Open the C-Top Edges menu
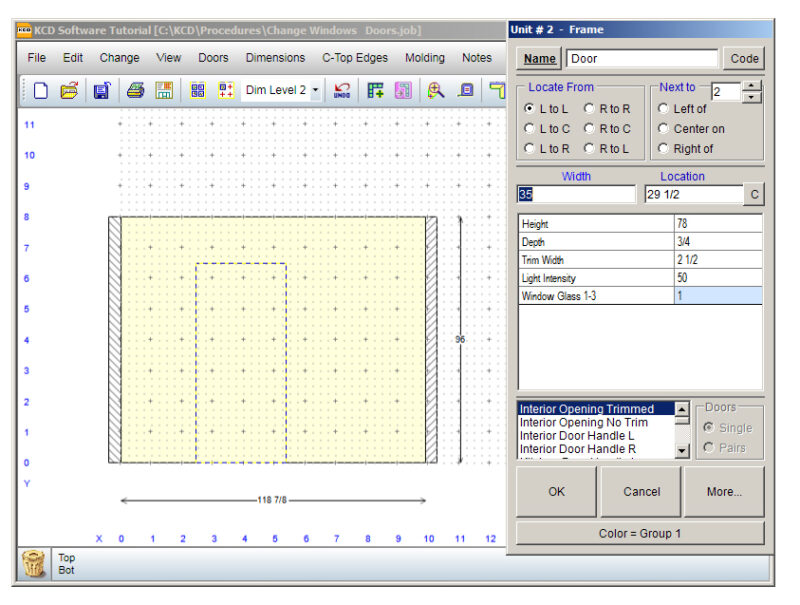Viewport: 800px width, 605px height. pos(354,58)
